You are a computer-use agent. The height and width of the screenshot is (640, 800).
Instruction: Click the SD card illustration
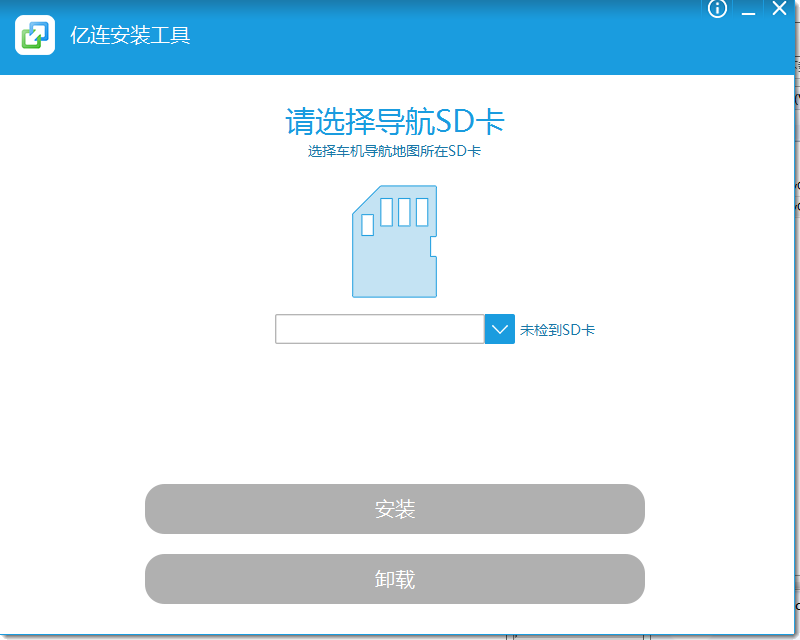393,243
